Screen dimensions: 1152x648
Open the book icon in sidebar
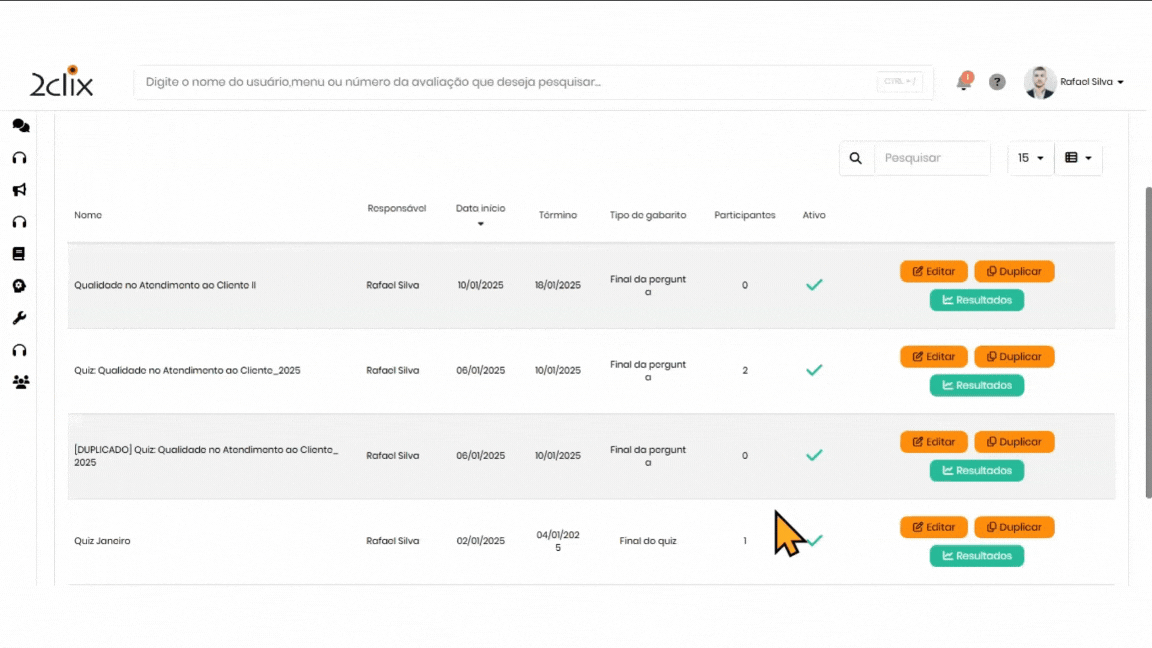(19, 254)
